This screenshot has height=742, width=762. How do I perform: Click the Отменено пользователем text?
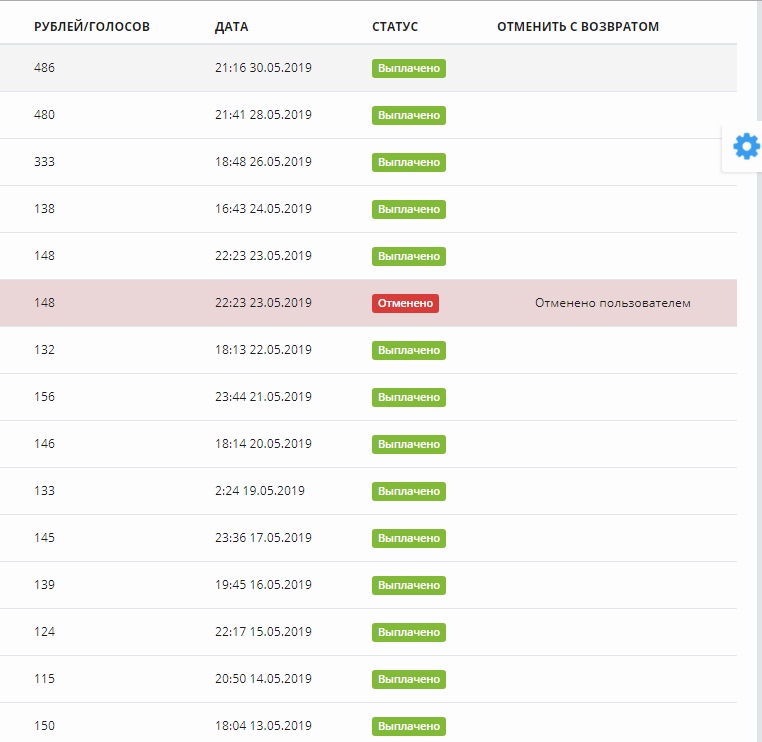(x=612, y=303)
